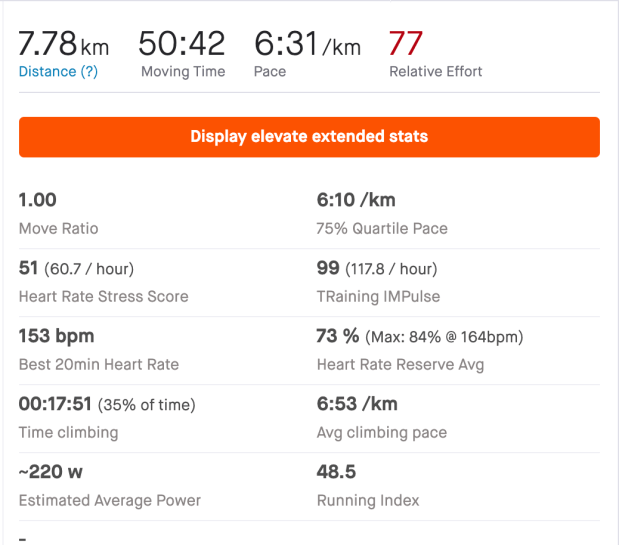
Task: Click the Display elevate extended stats button
Action: tap(309, 137)
